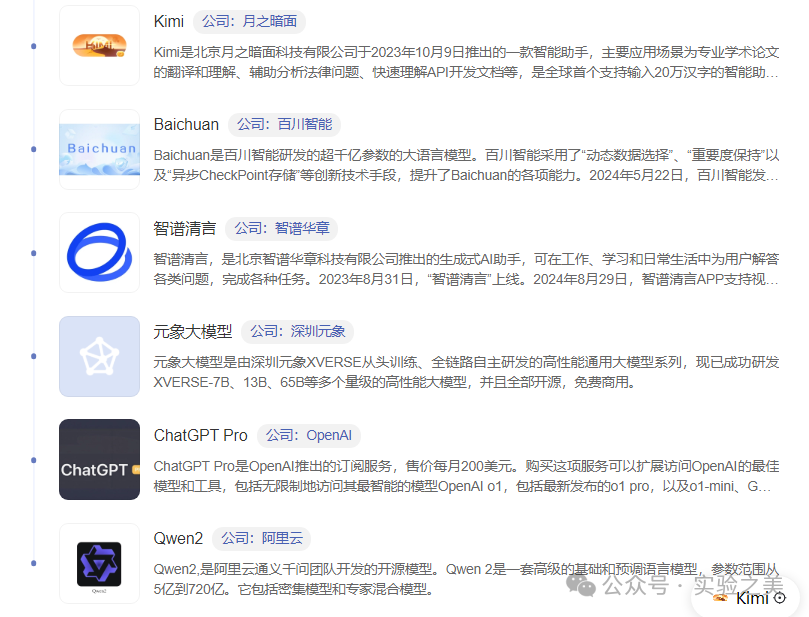Click ChatGPT Pro description mentioning 每月200美元
Screen dimensions: 809x617
pyautogui.click(x=466, y=476)
